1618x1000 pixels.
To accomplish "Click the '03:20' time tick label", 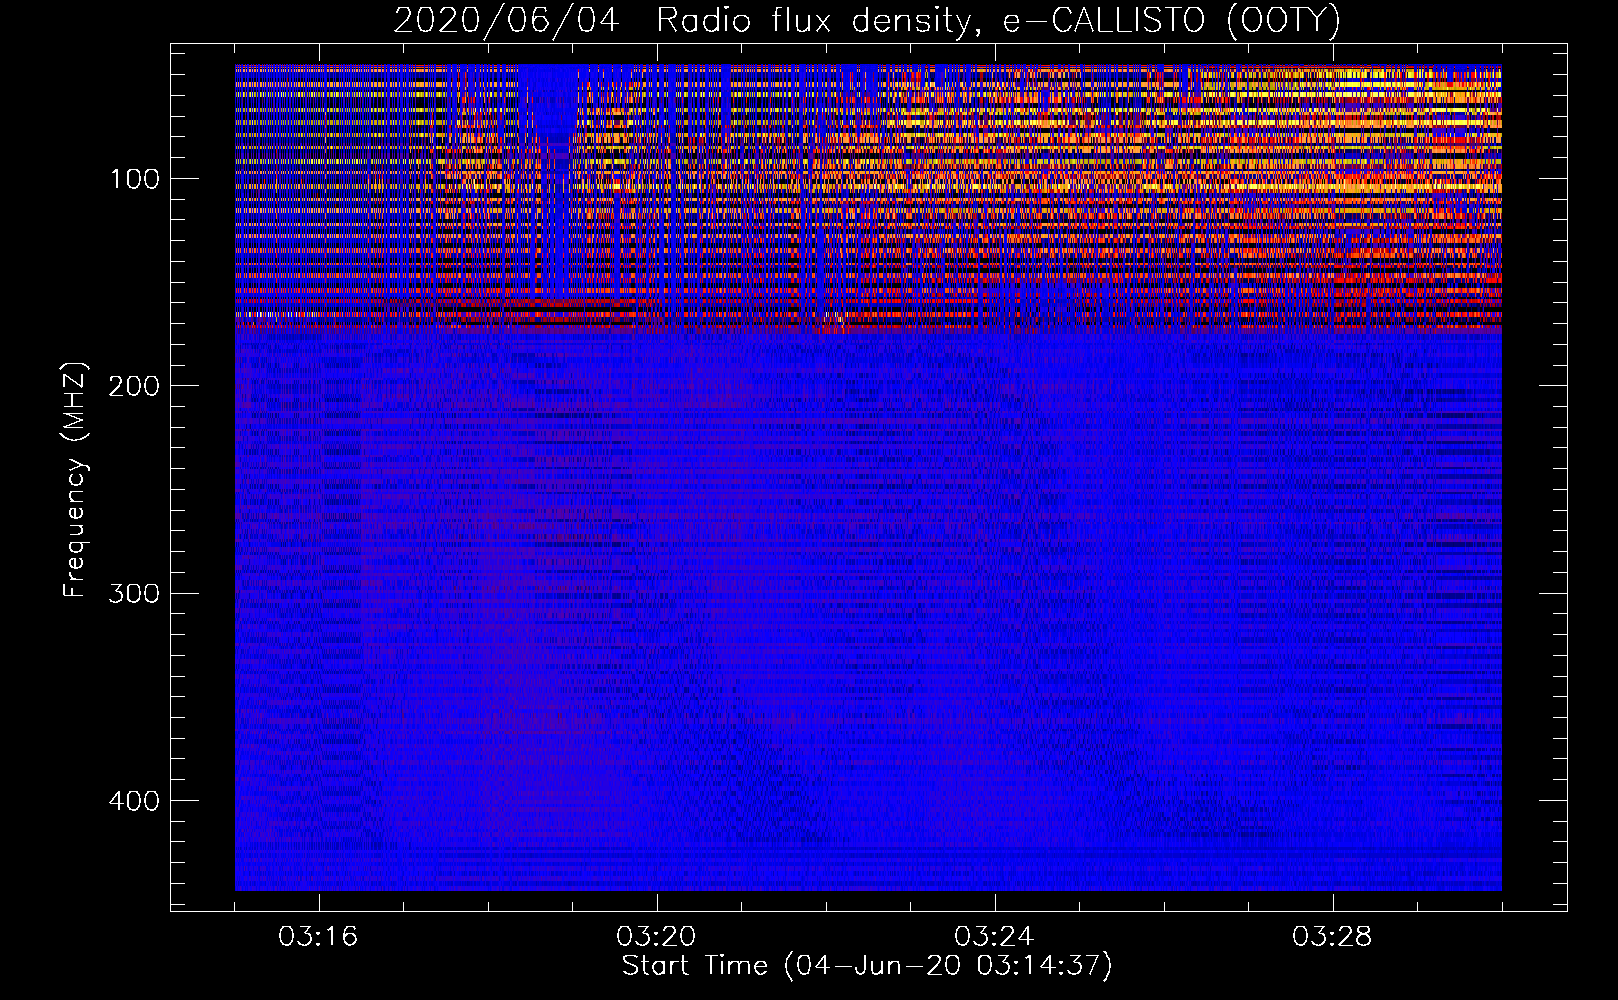I will [x=656, y=937].
